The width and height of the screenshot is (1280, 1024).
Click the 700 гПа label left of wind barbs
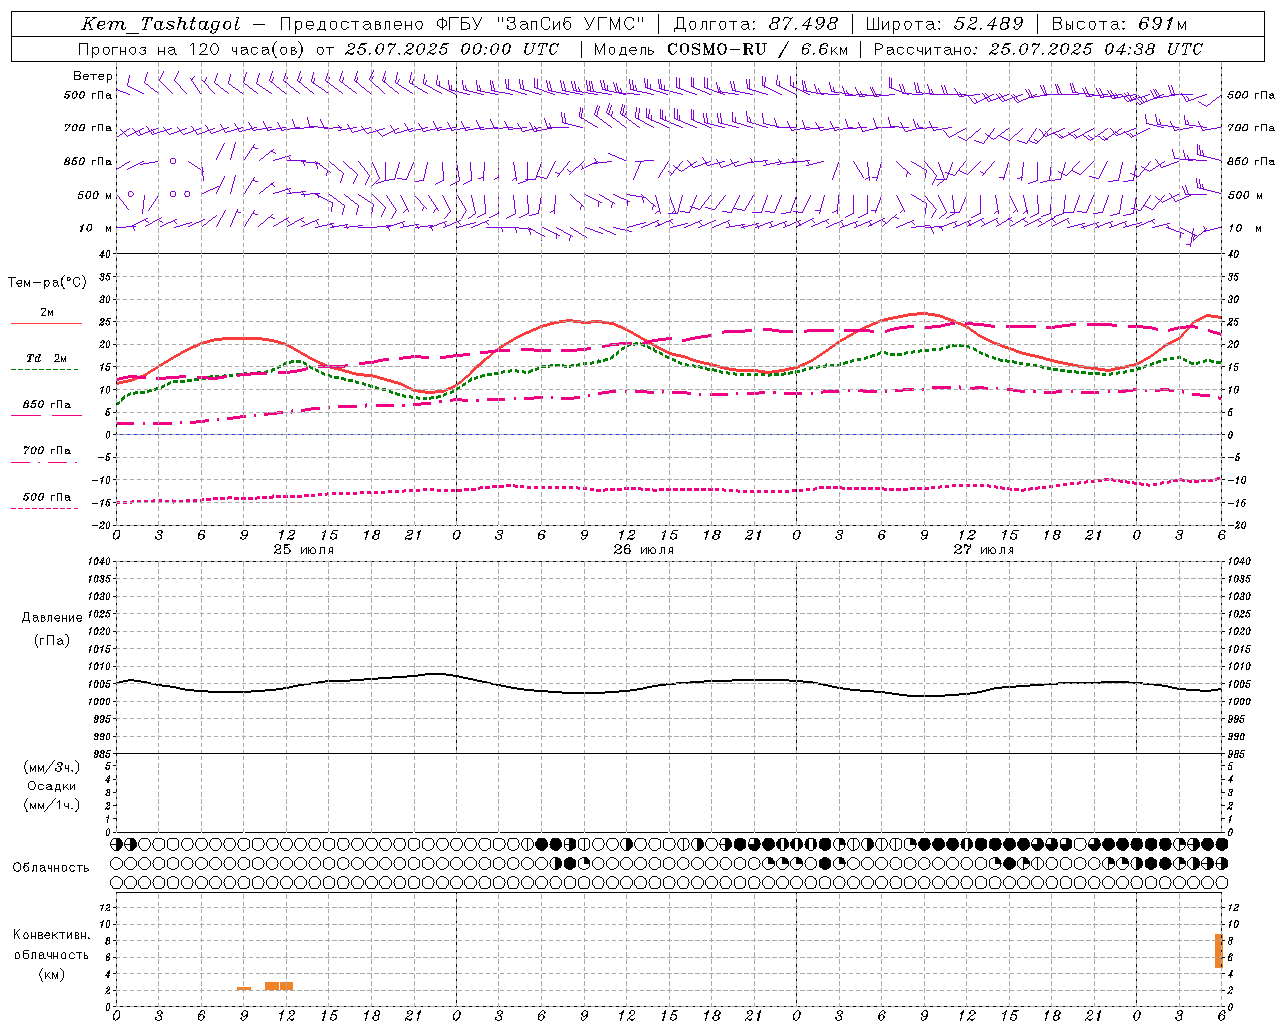point(88,128)
